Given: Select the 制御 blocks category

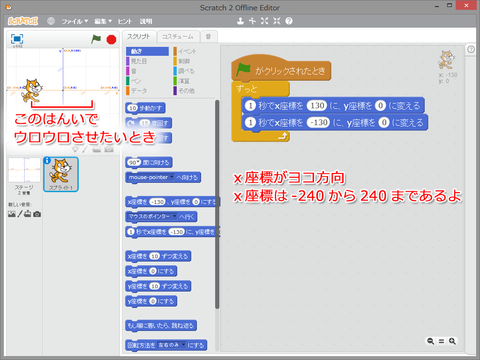Looking at the screenshot, I should (184, 61).
